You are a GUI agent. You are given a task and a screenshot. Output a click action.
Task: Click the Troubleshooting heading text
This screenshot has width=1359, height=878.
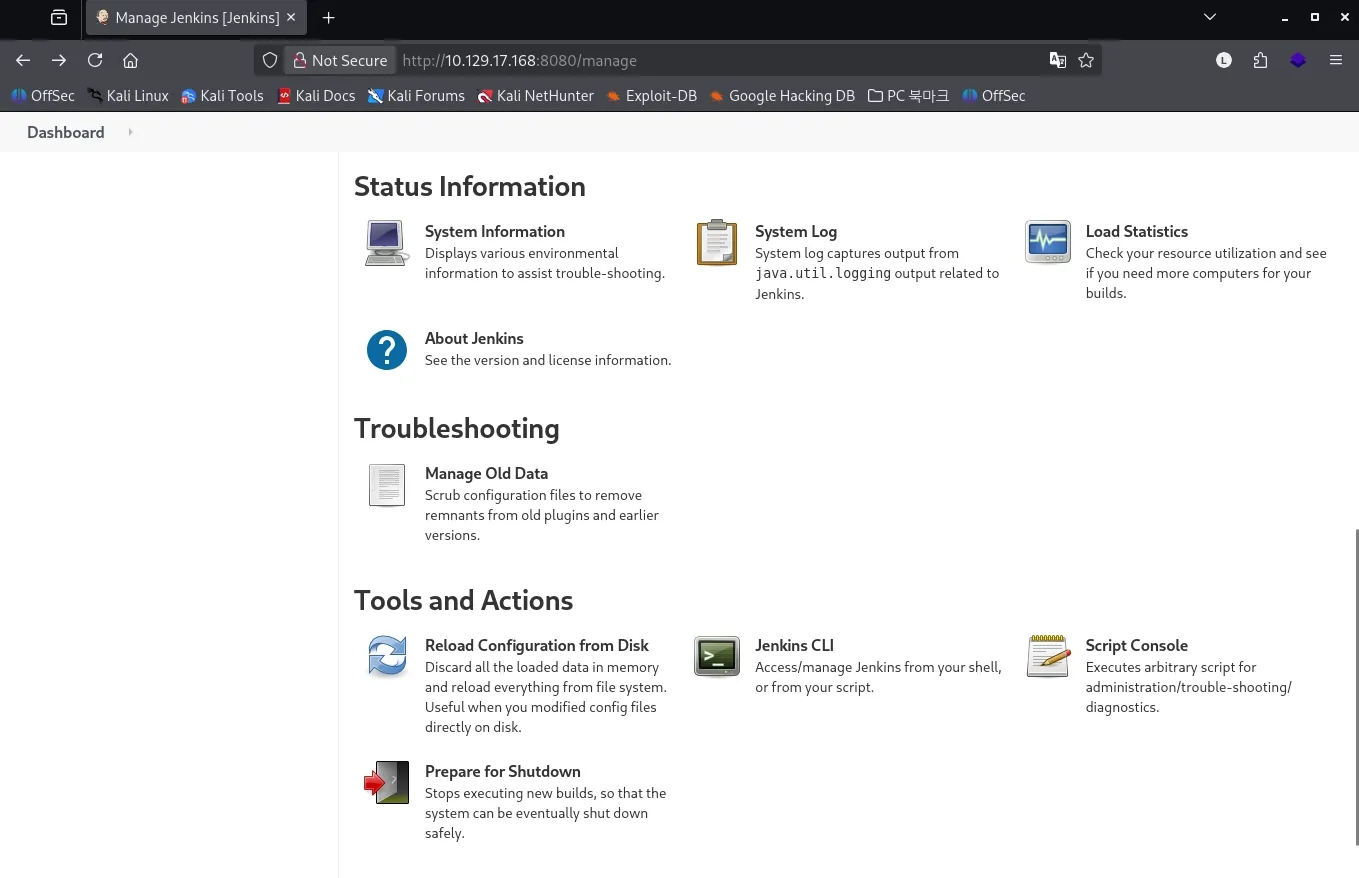[x=457, y=429]
